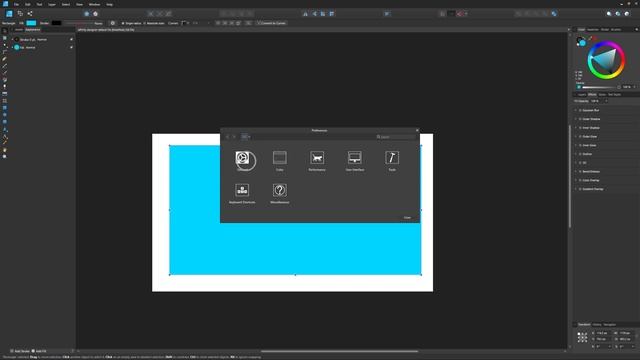Click the Add Fill icon button
Image resolution: width=640 pixels, height=360 pixels.
click(x=33, y=351)
